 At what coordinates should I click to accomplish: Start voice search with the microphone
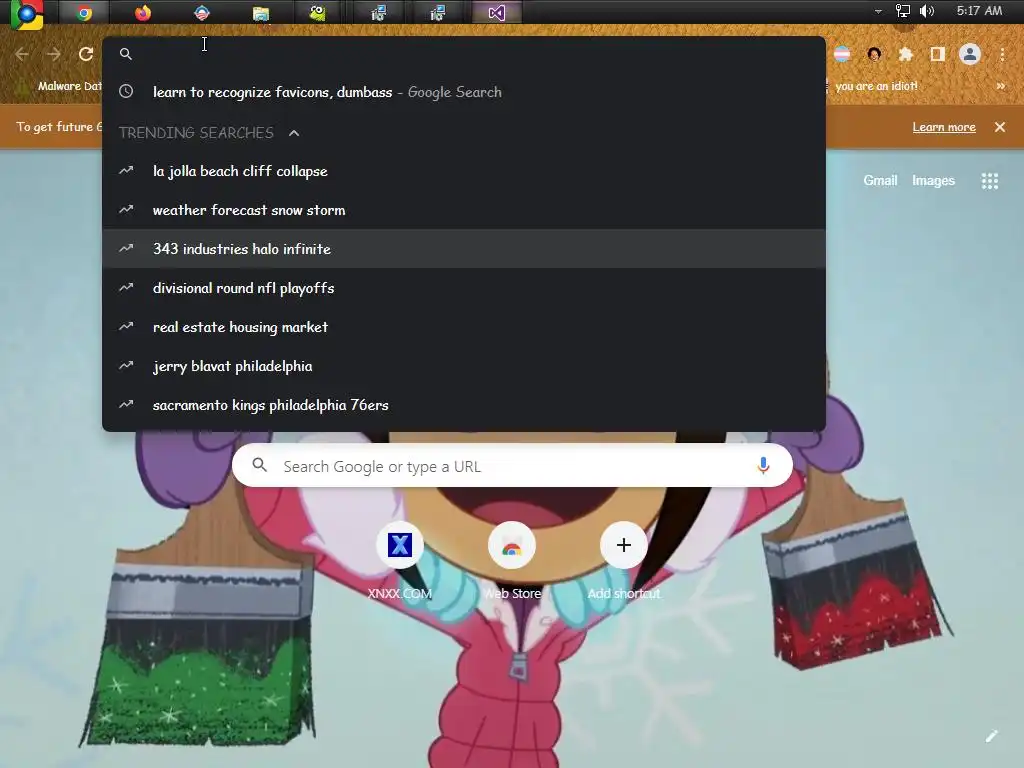click(763, 465)
